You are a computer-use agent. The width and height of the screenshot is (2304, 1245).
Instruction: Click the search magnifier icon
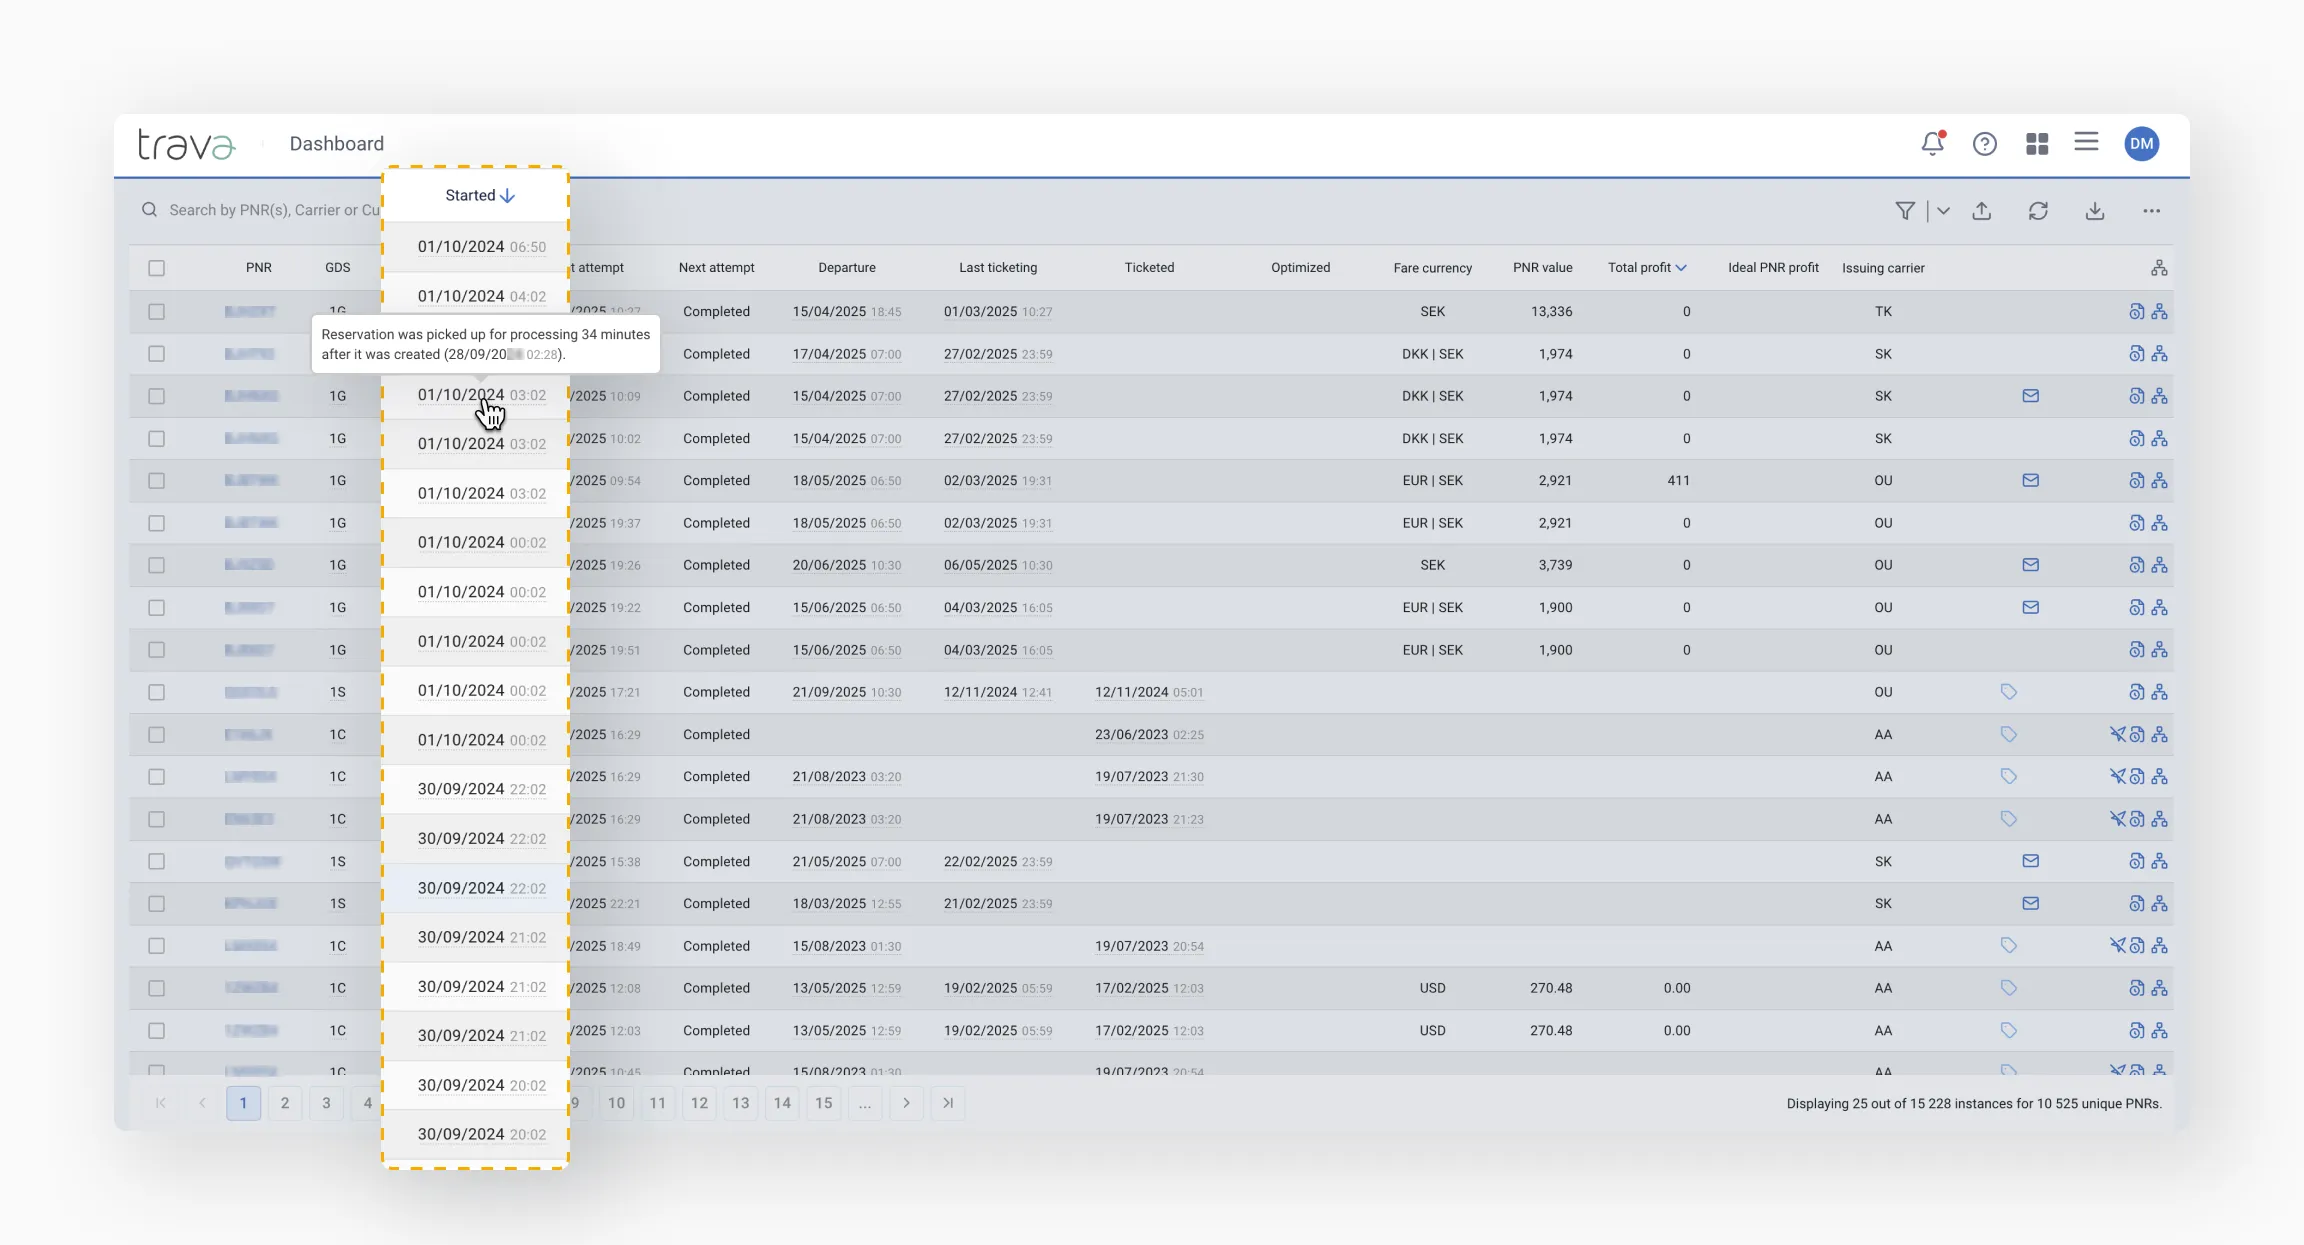point(149,210)
